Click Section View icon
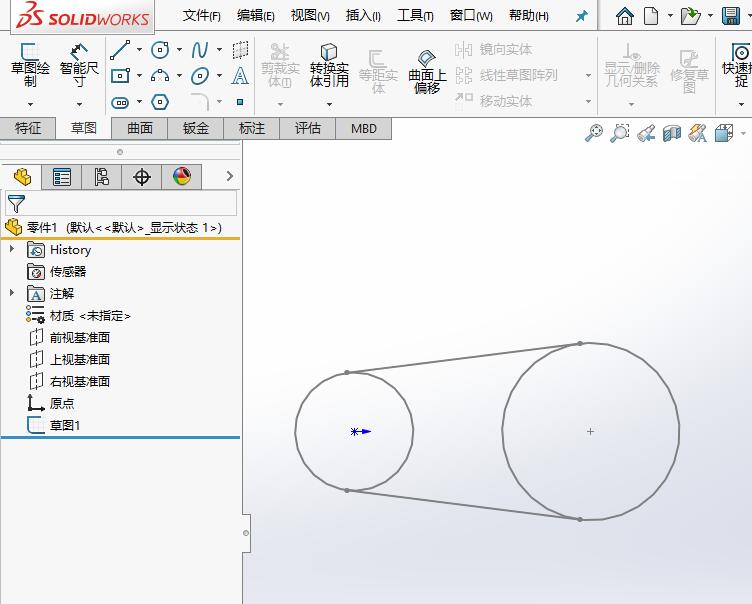The width and height of the screenshot is (752, 604). [672, 133]
